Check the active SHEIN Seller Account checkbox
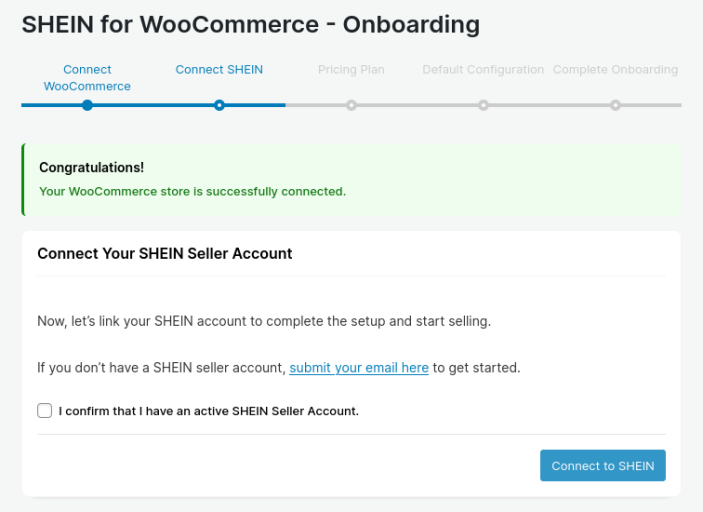The width and height of the screenshot is (703, 512). [45, 410]
